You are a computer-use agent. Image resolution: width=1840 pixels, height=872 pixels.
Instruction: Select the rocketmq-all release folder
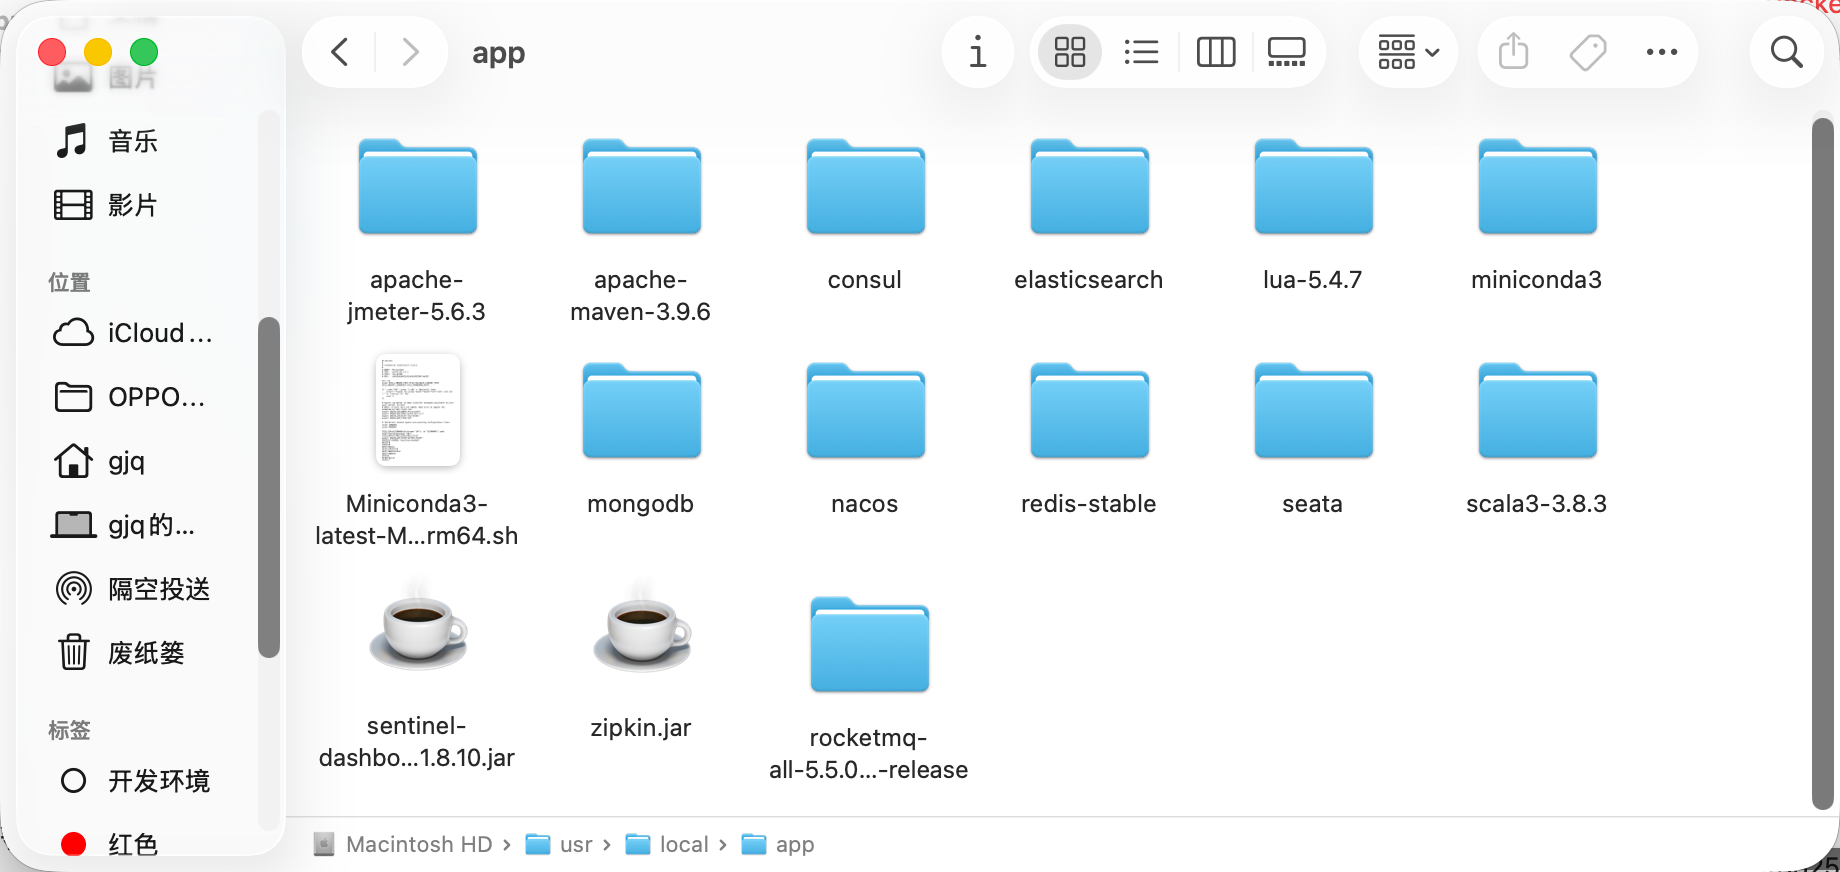870,645
